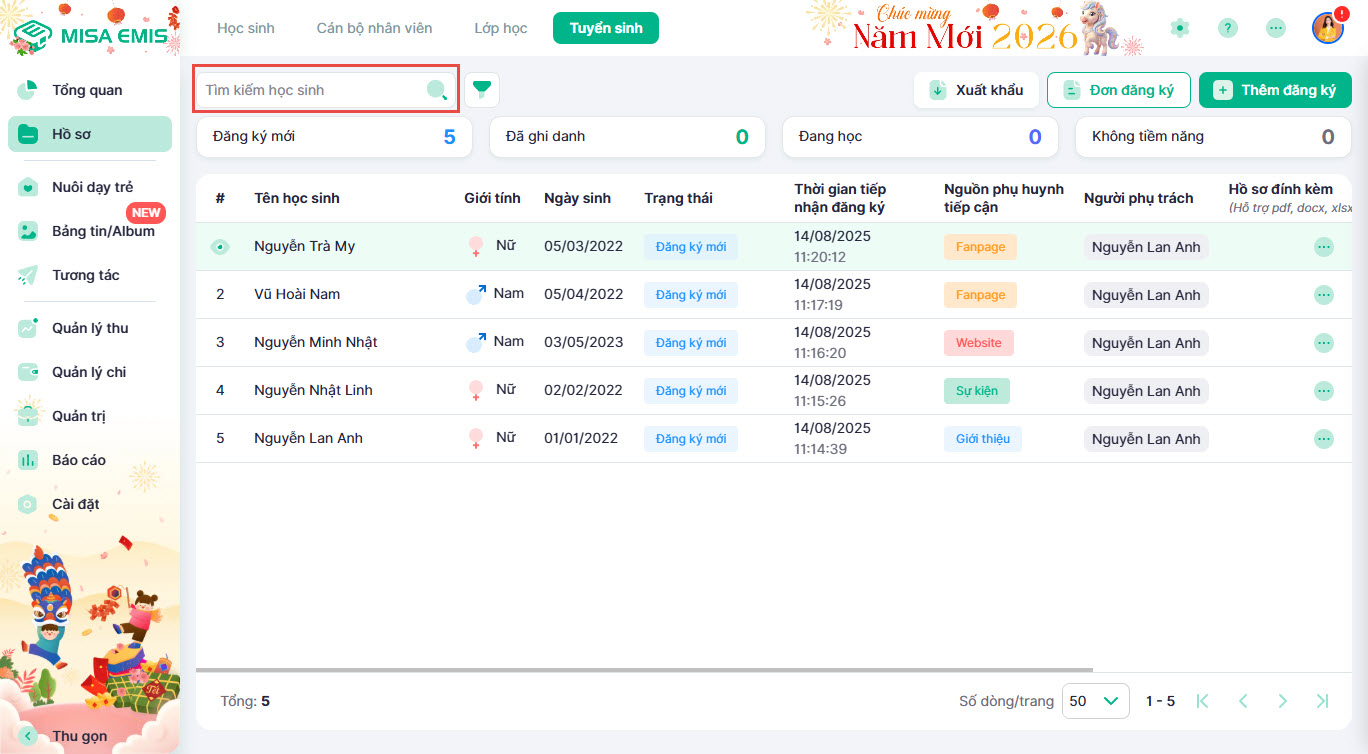Switch to the Học sinh tab
The image size is (1368, 754).
(x=246, y=28)
